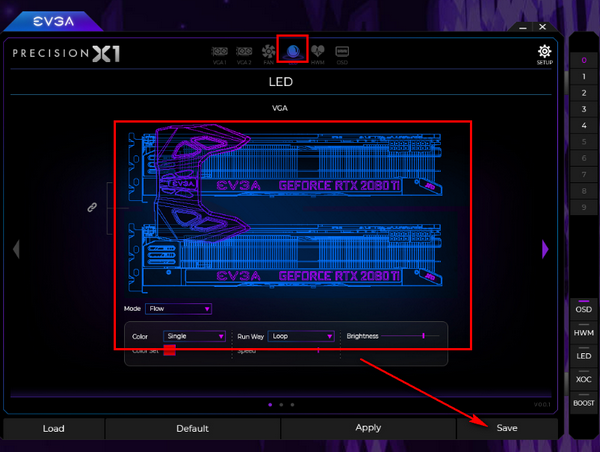Screen dimensions: 600x452
Task: Open the Run Way dropdown set to Loop
Action: (x=301, y=336)
